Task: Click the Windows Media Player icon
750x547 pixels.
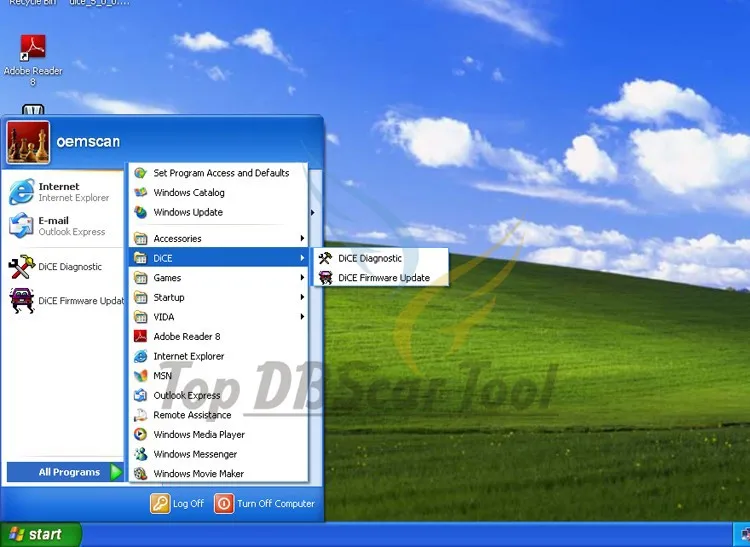Action: (x=140, y=434)
